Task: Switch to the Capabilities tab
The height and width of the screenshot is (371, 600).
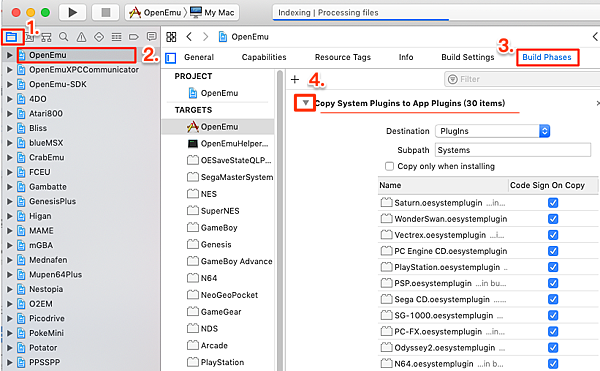Action: tap(264, 57)
